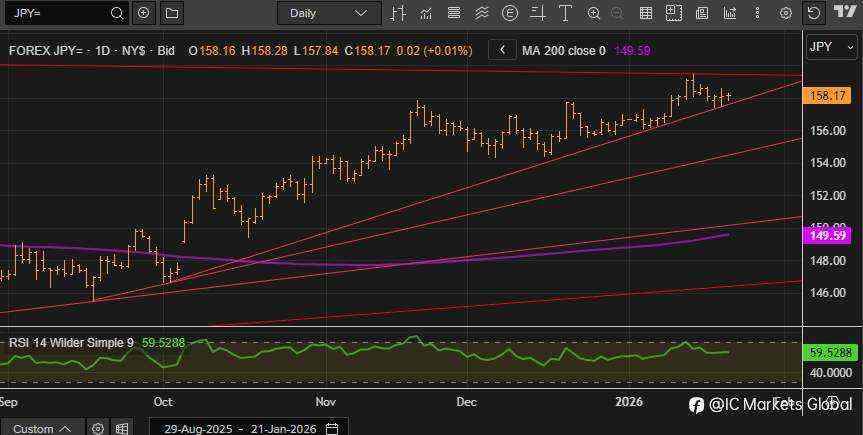This screenshot has height=435, width=863.
Task: Click the chart export bar icon
Action: point(730,13)
